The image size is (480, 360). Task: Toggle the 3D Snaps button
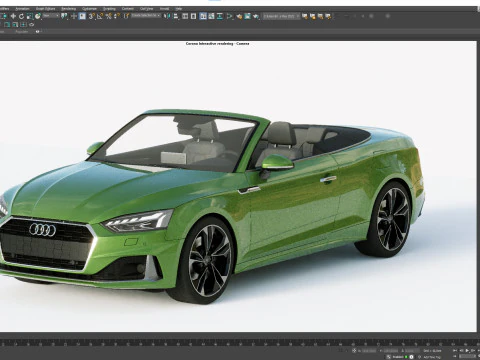pyautogui.click(x=91, y=16)
